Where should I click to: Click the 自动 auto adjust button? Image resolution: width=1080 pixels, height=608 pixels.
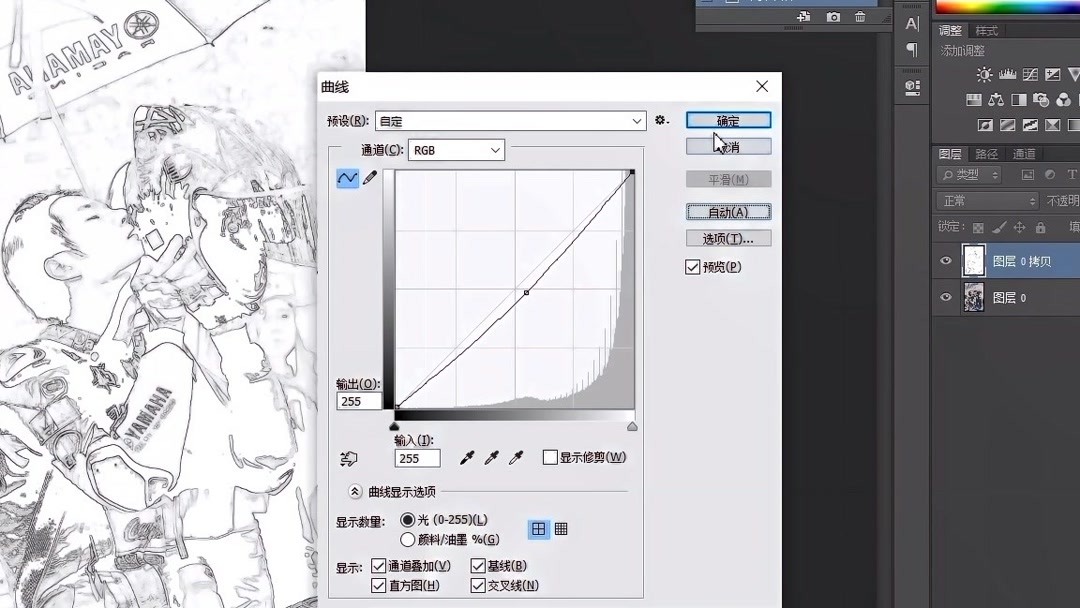click(727, 211)
